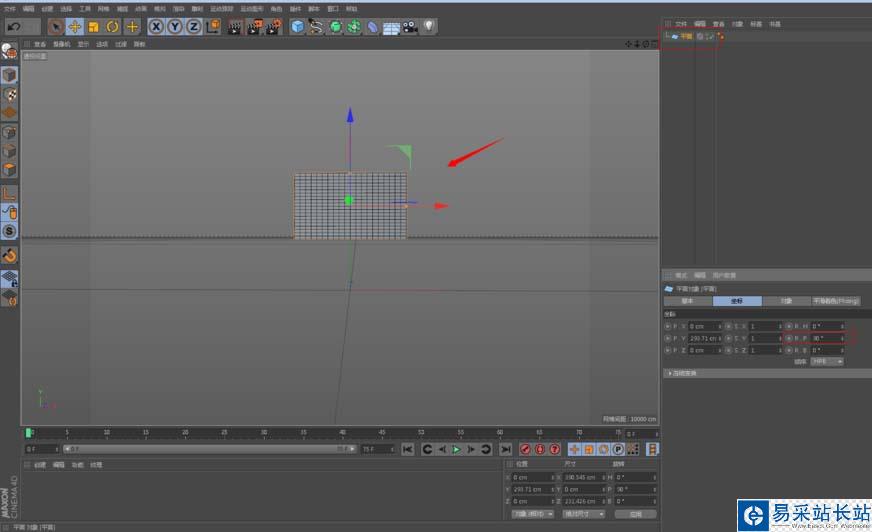Image resolution: width=872 pixels, height=532 pixels.
Task: Play the animation forwards
Action: coord(456,449)
